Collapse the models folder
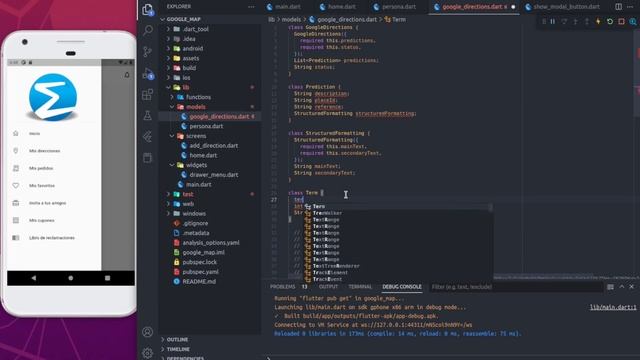Image resolution: width=640 pixels, height=360 pixels. click(196, 107)
